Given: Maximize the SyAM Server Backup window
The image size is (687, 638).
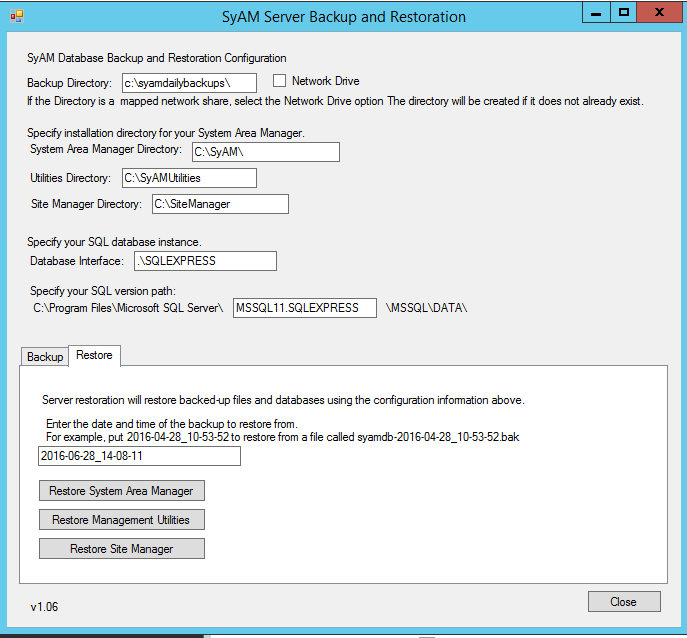Looking at the screenshot, I should pos(624,13).
